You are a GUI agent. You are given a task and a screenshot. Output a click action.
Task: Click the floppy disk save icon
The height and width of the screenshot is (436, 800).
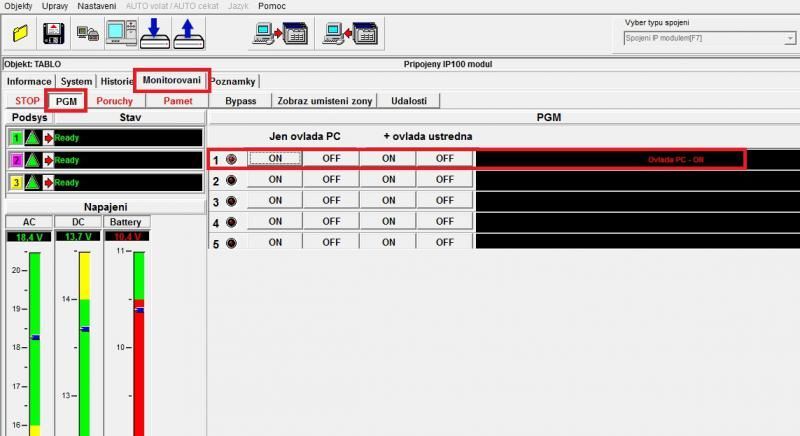pos(54,35)
